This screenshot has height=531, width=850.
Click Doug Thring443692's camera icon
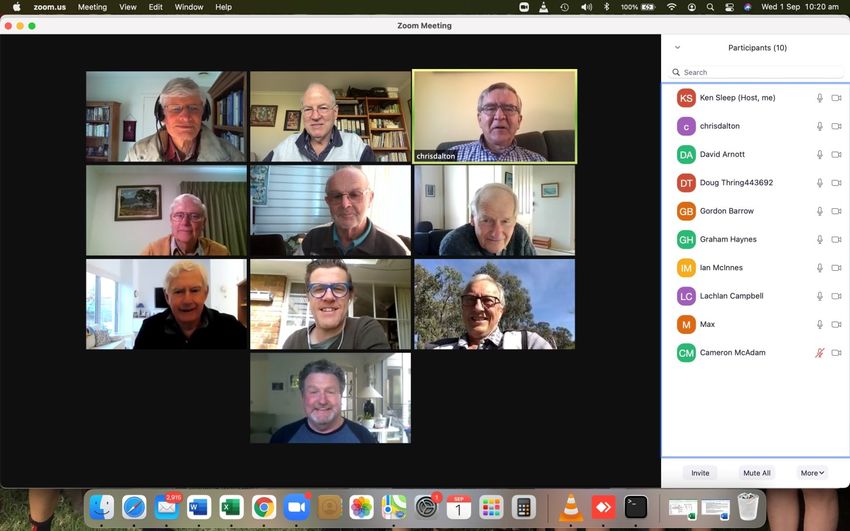pyautogui.click(x=836, y=183)
